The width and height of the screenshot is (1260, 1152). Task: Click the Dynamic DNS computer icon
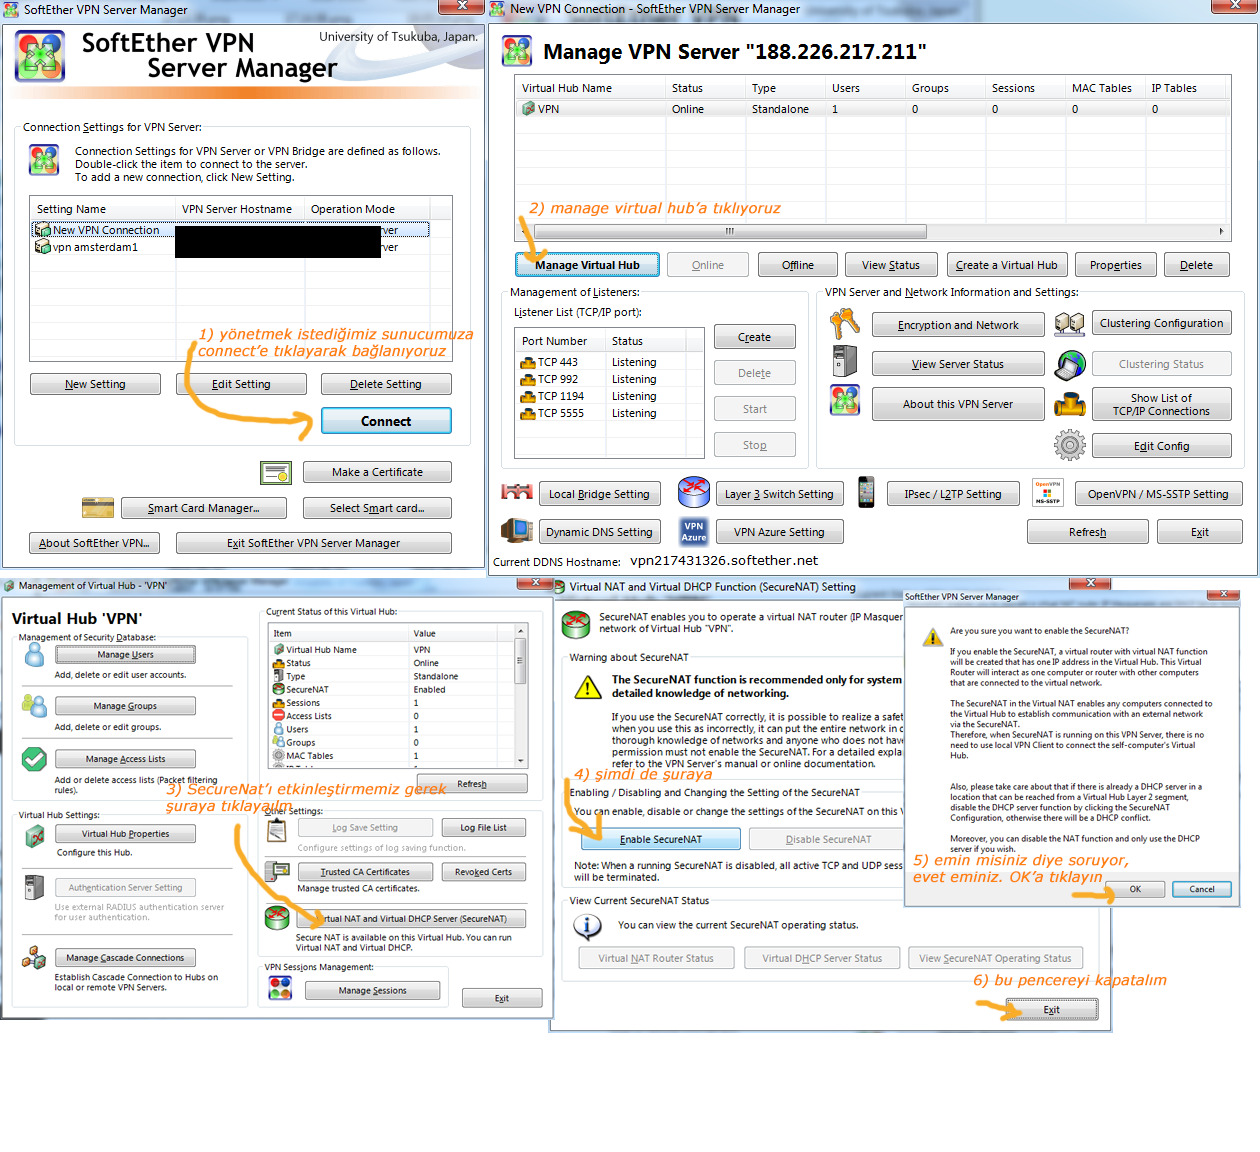[517, 531]
